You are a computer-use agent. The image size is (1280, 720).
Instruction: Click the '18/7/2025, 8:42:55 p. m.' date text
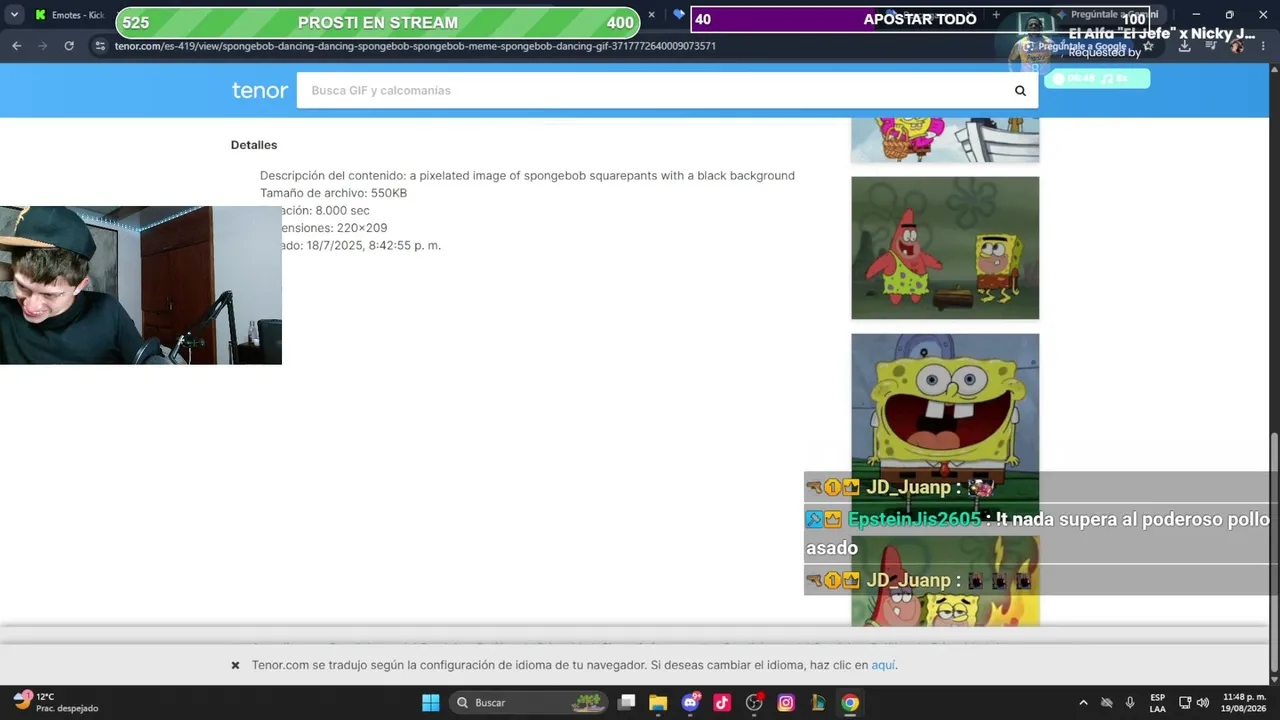(374, 246)
